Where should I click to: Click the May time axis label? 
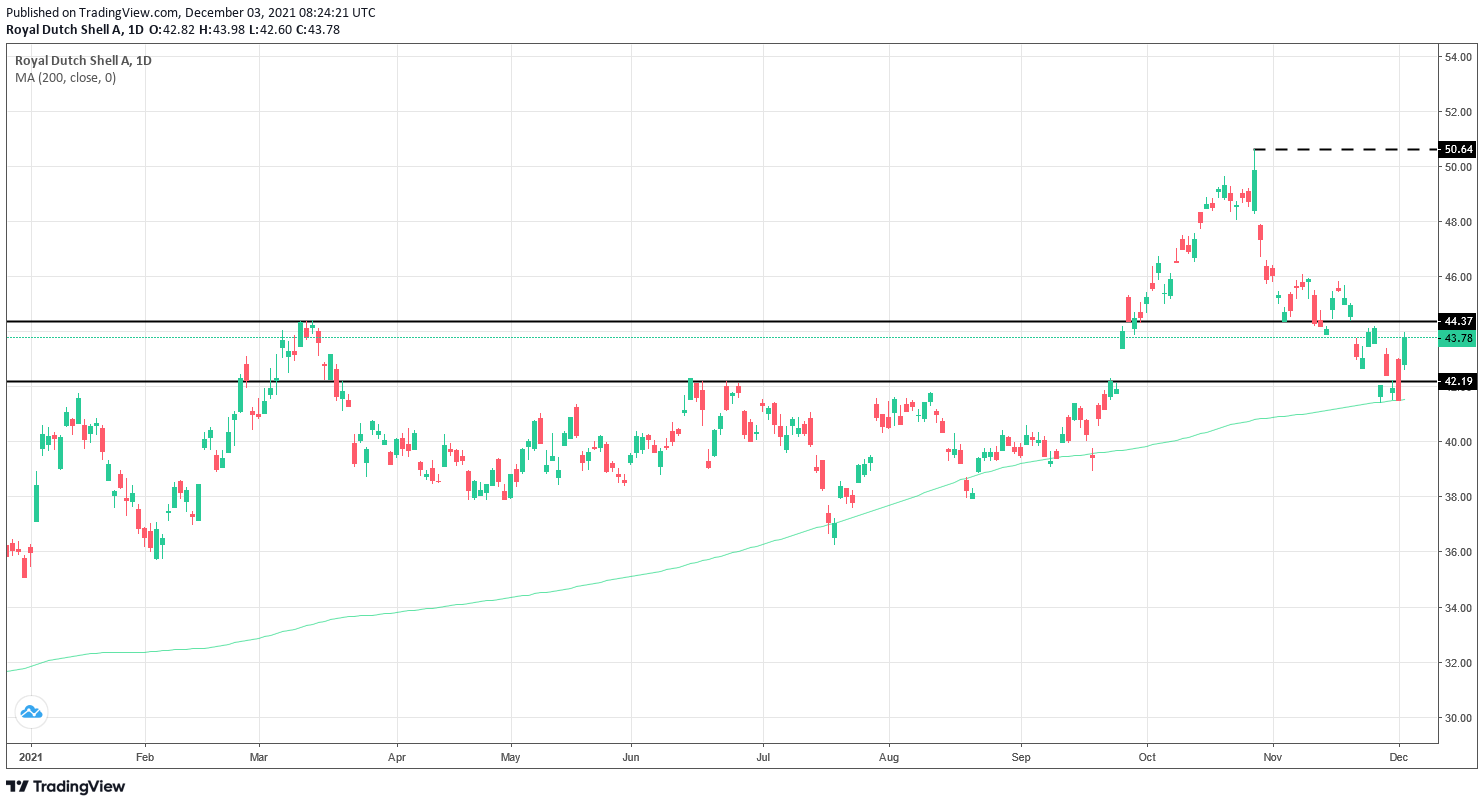[511, 758]
